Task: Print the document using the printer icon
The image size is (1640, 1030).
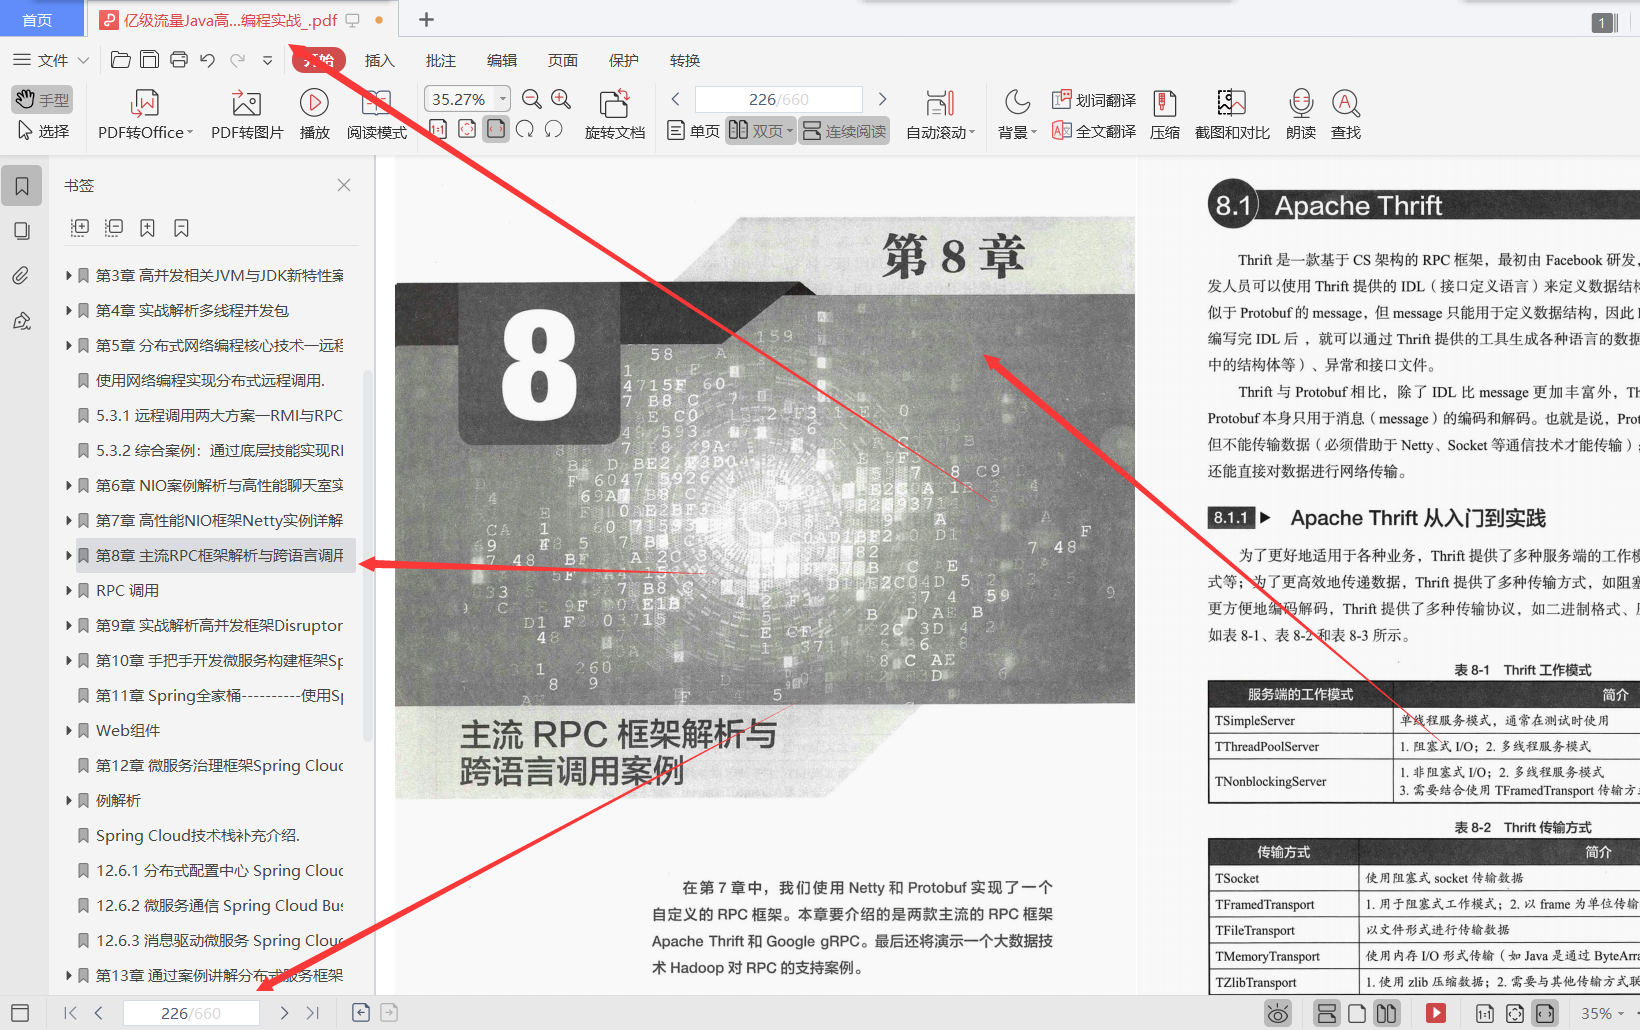Action: coord(179,60)
